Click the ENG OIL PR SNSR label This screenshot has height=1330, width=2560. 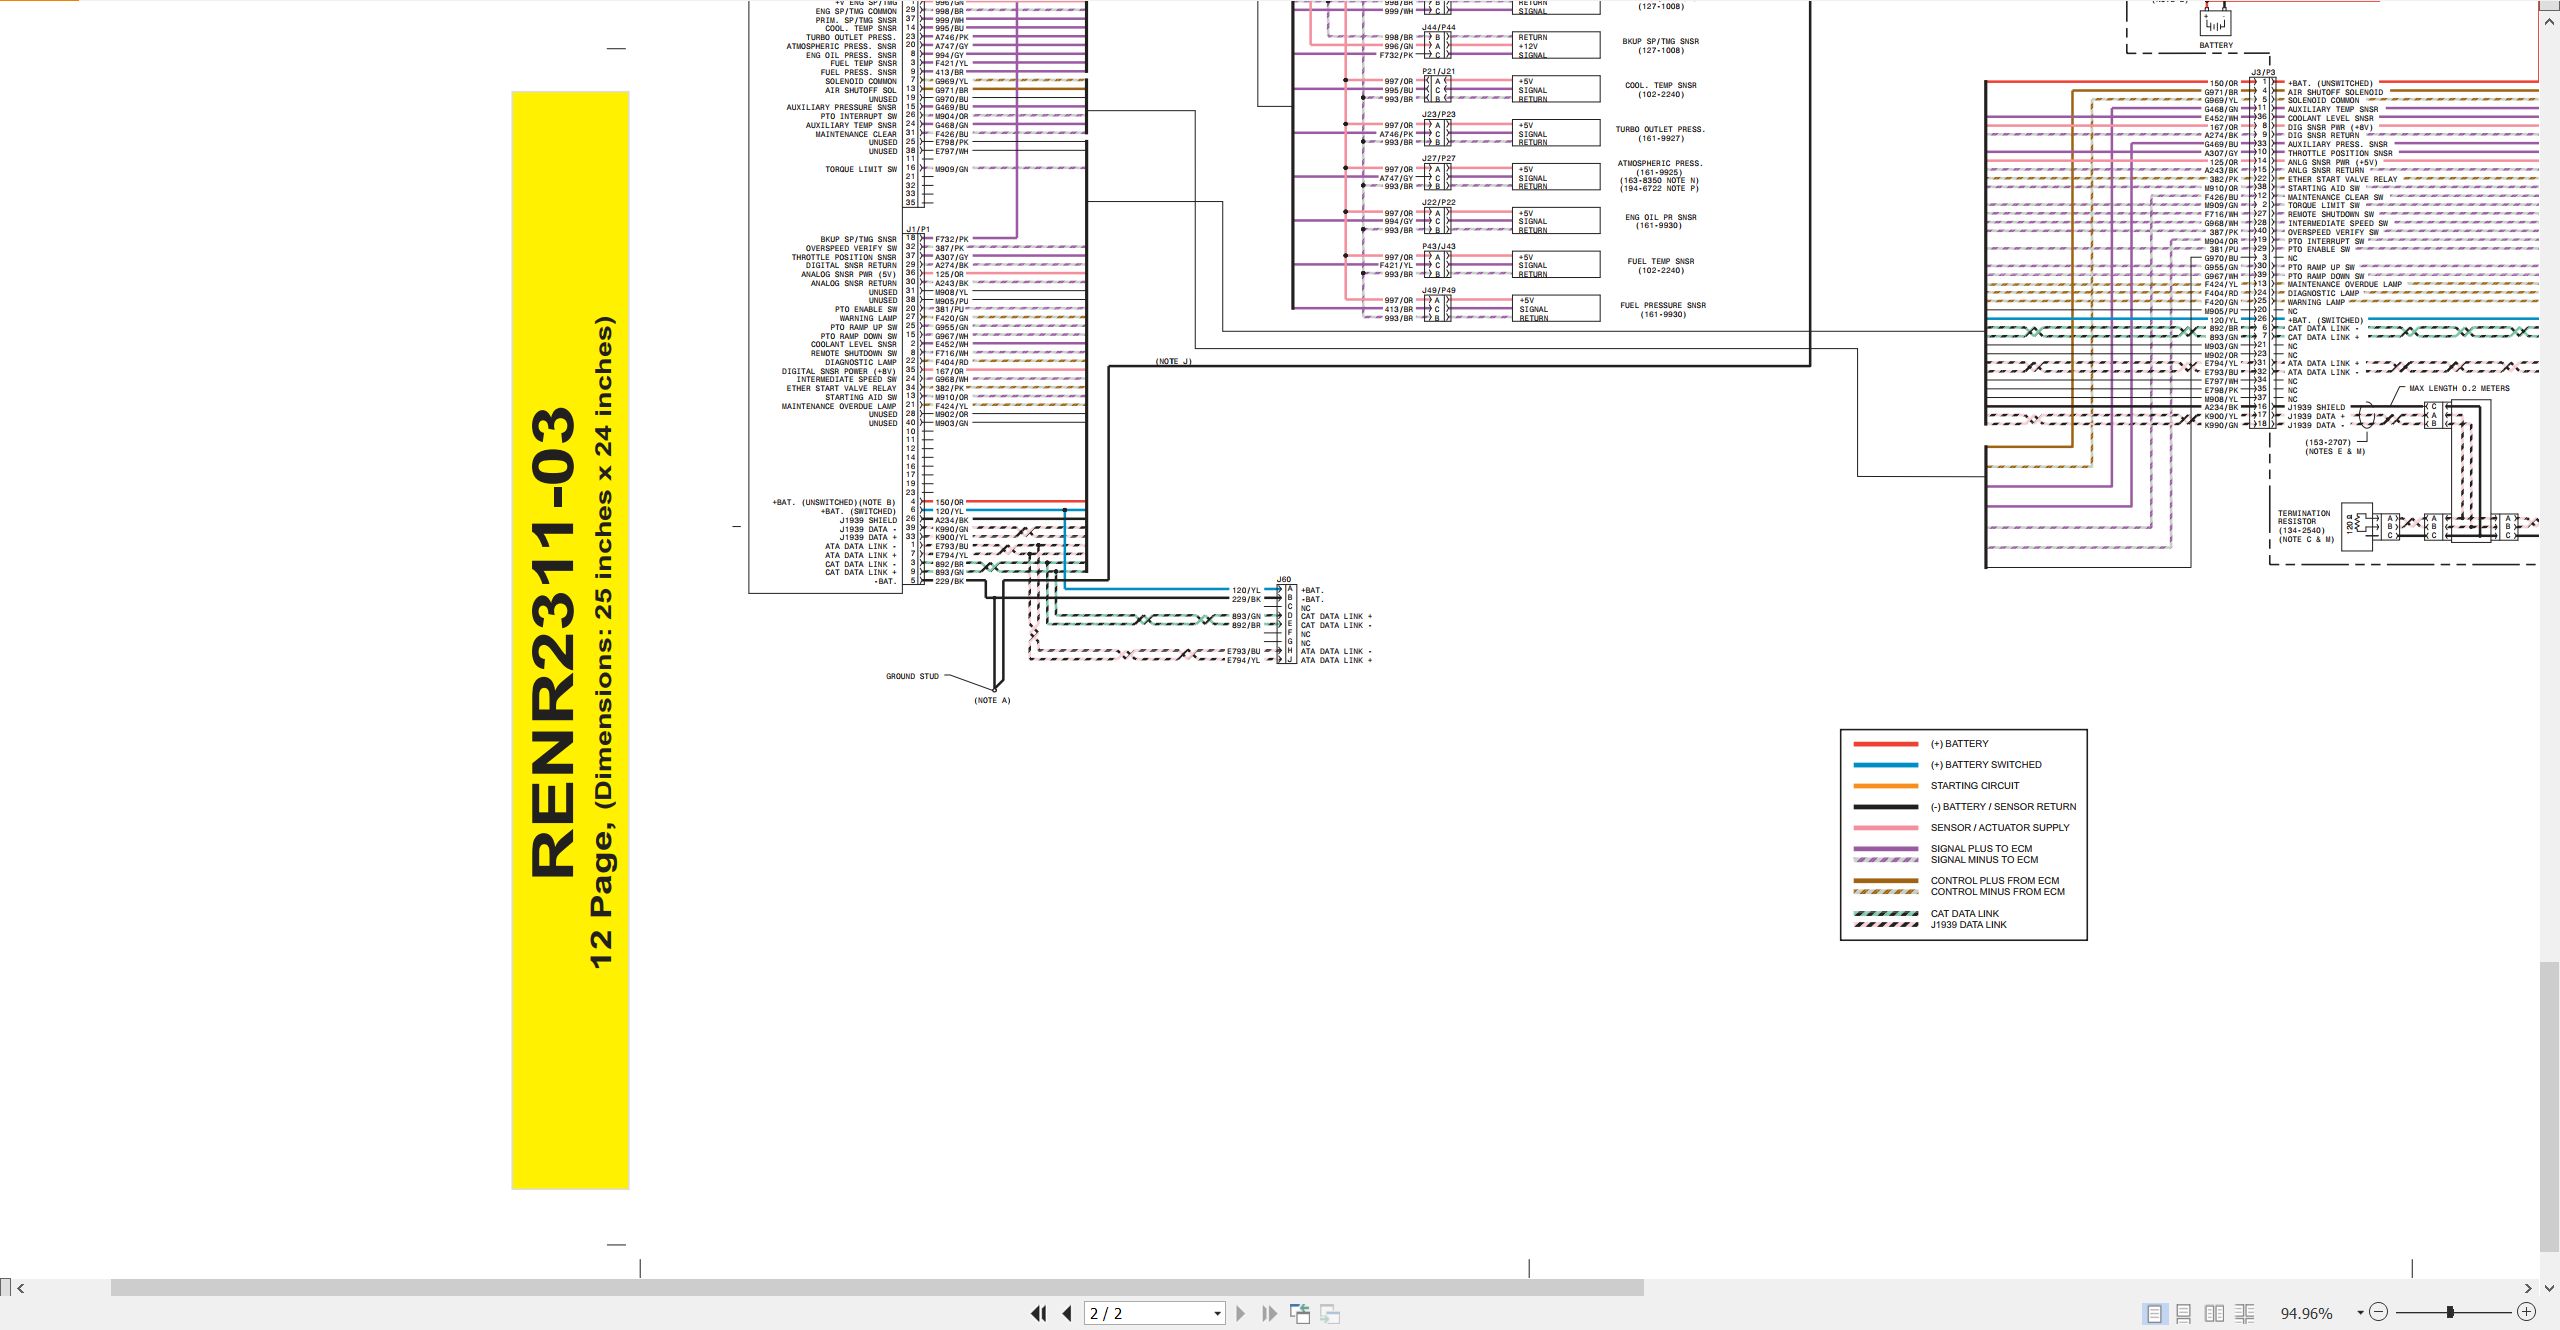1661,218
